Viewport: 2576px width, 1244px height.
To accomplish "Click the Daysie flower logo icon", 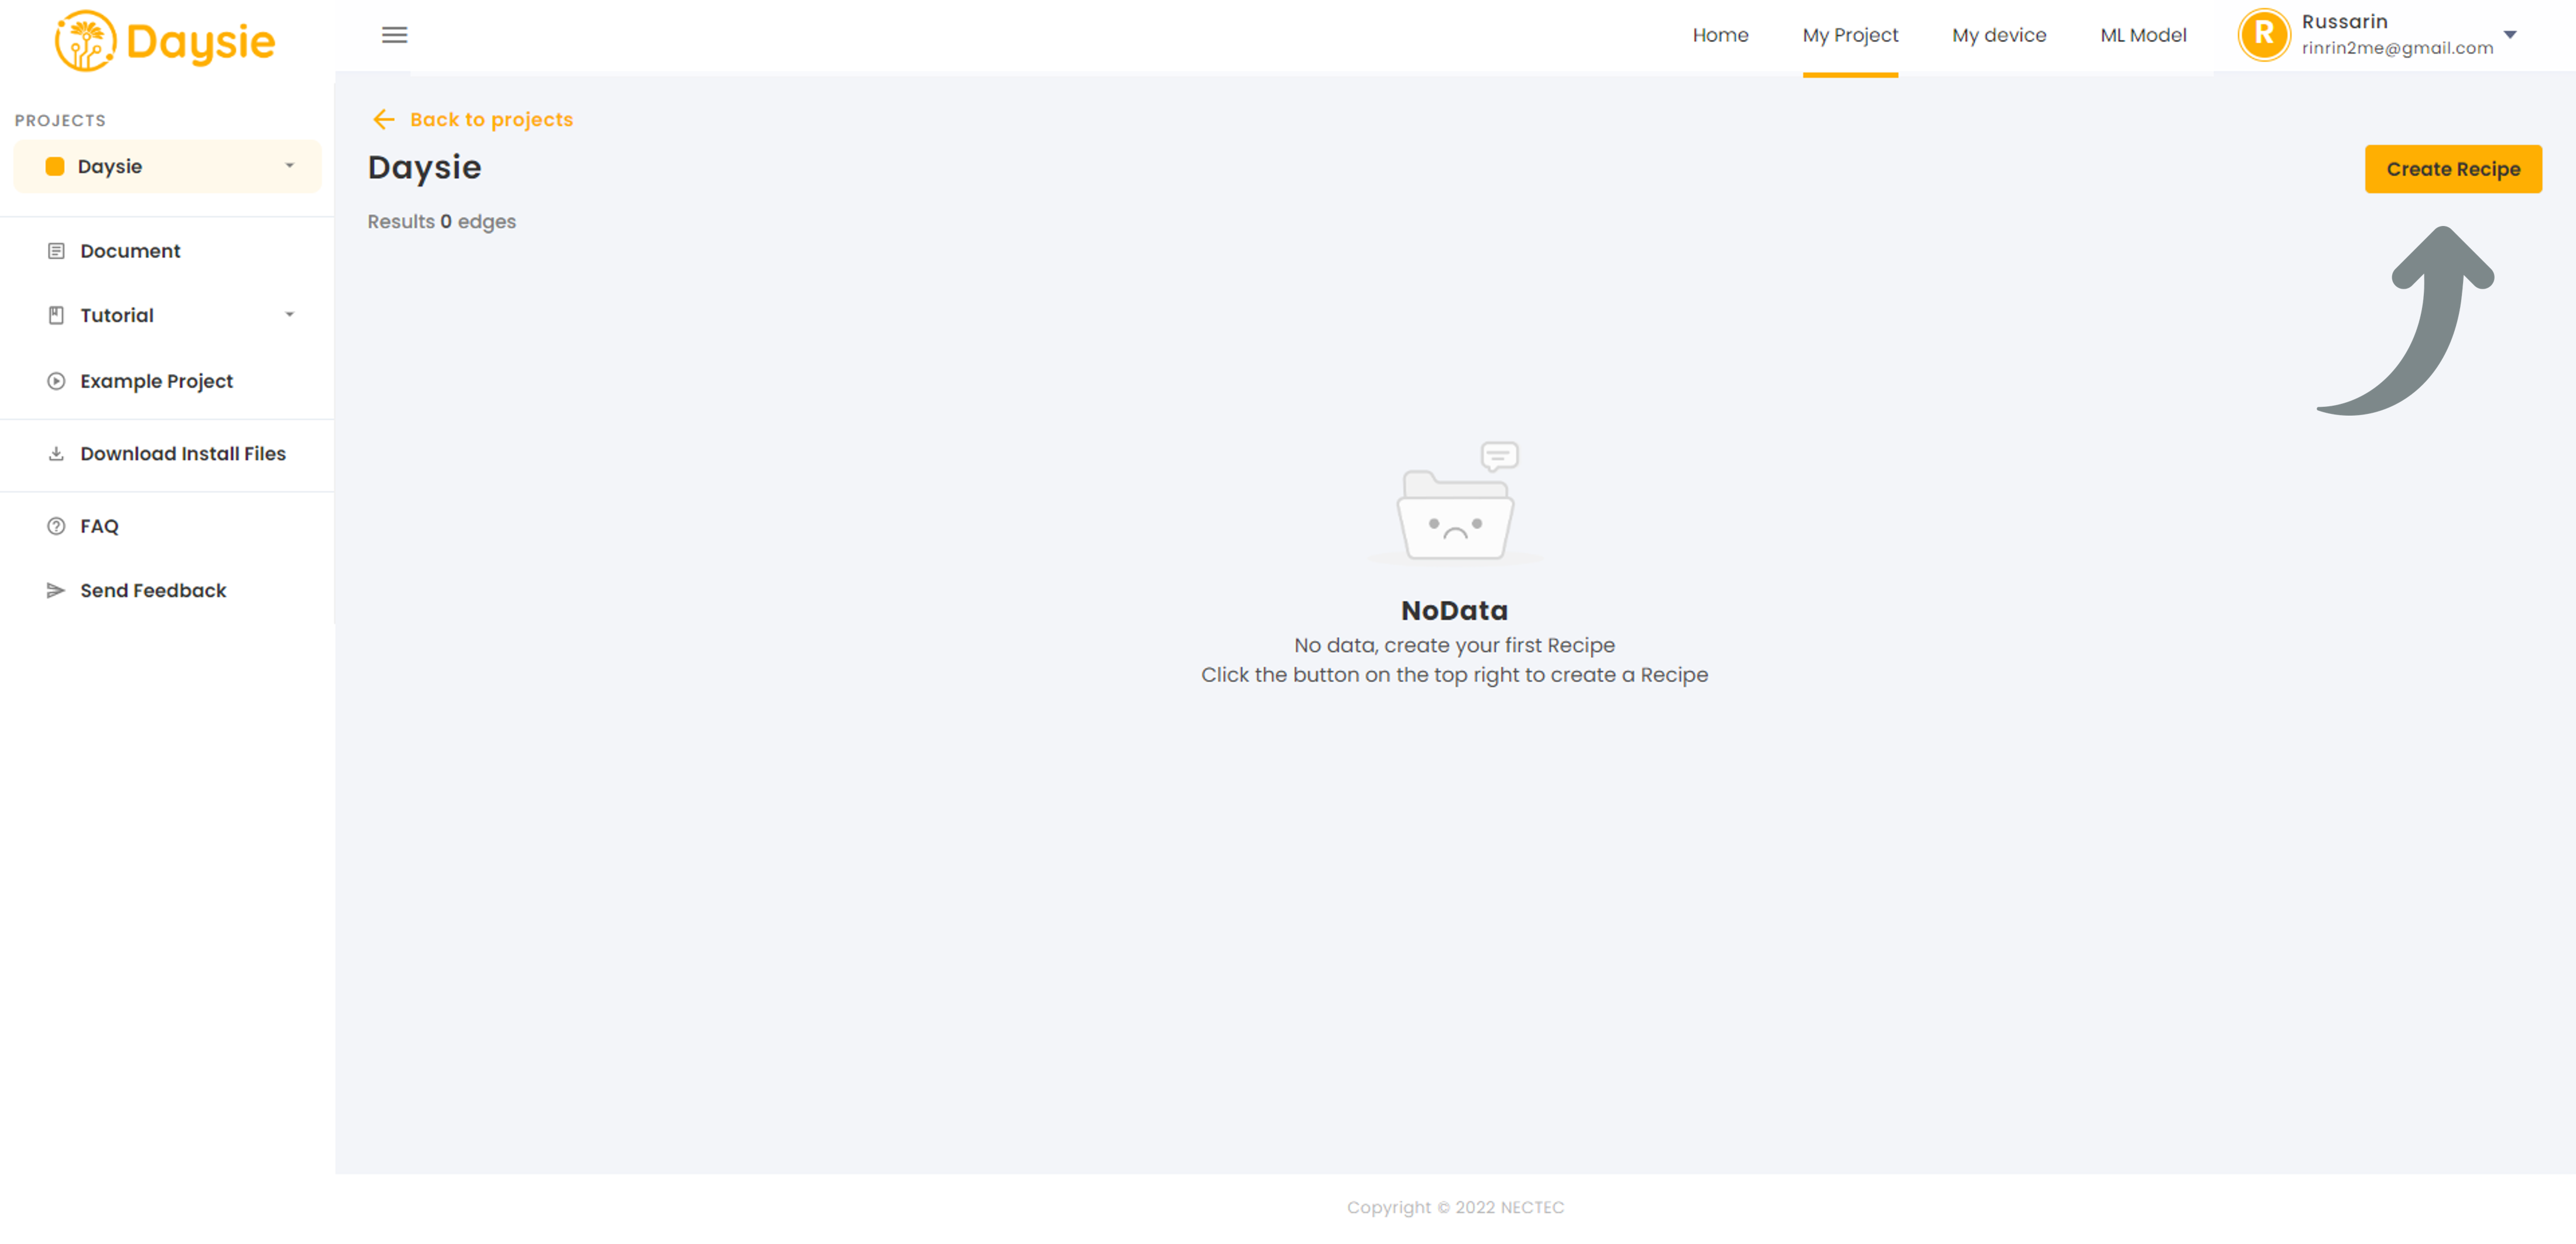I will click(x=85, y=41).
